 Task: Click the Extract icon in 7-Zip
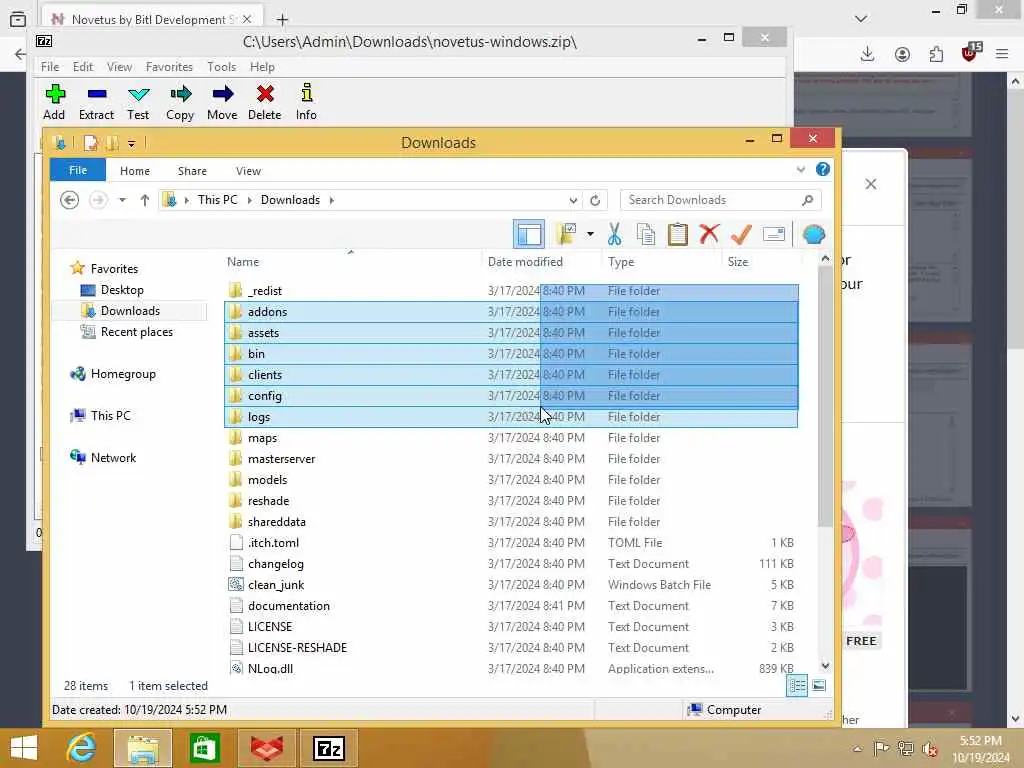pos(96,102)
